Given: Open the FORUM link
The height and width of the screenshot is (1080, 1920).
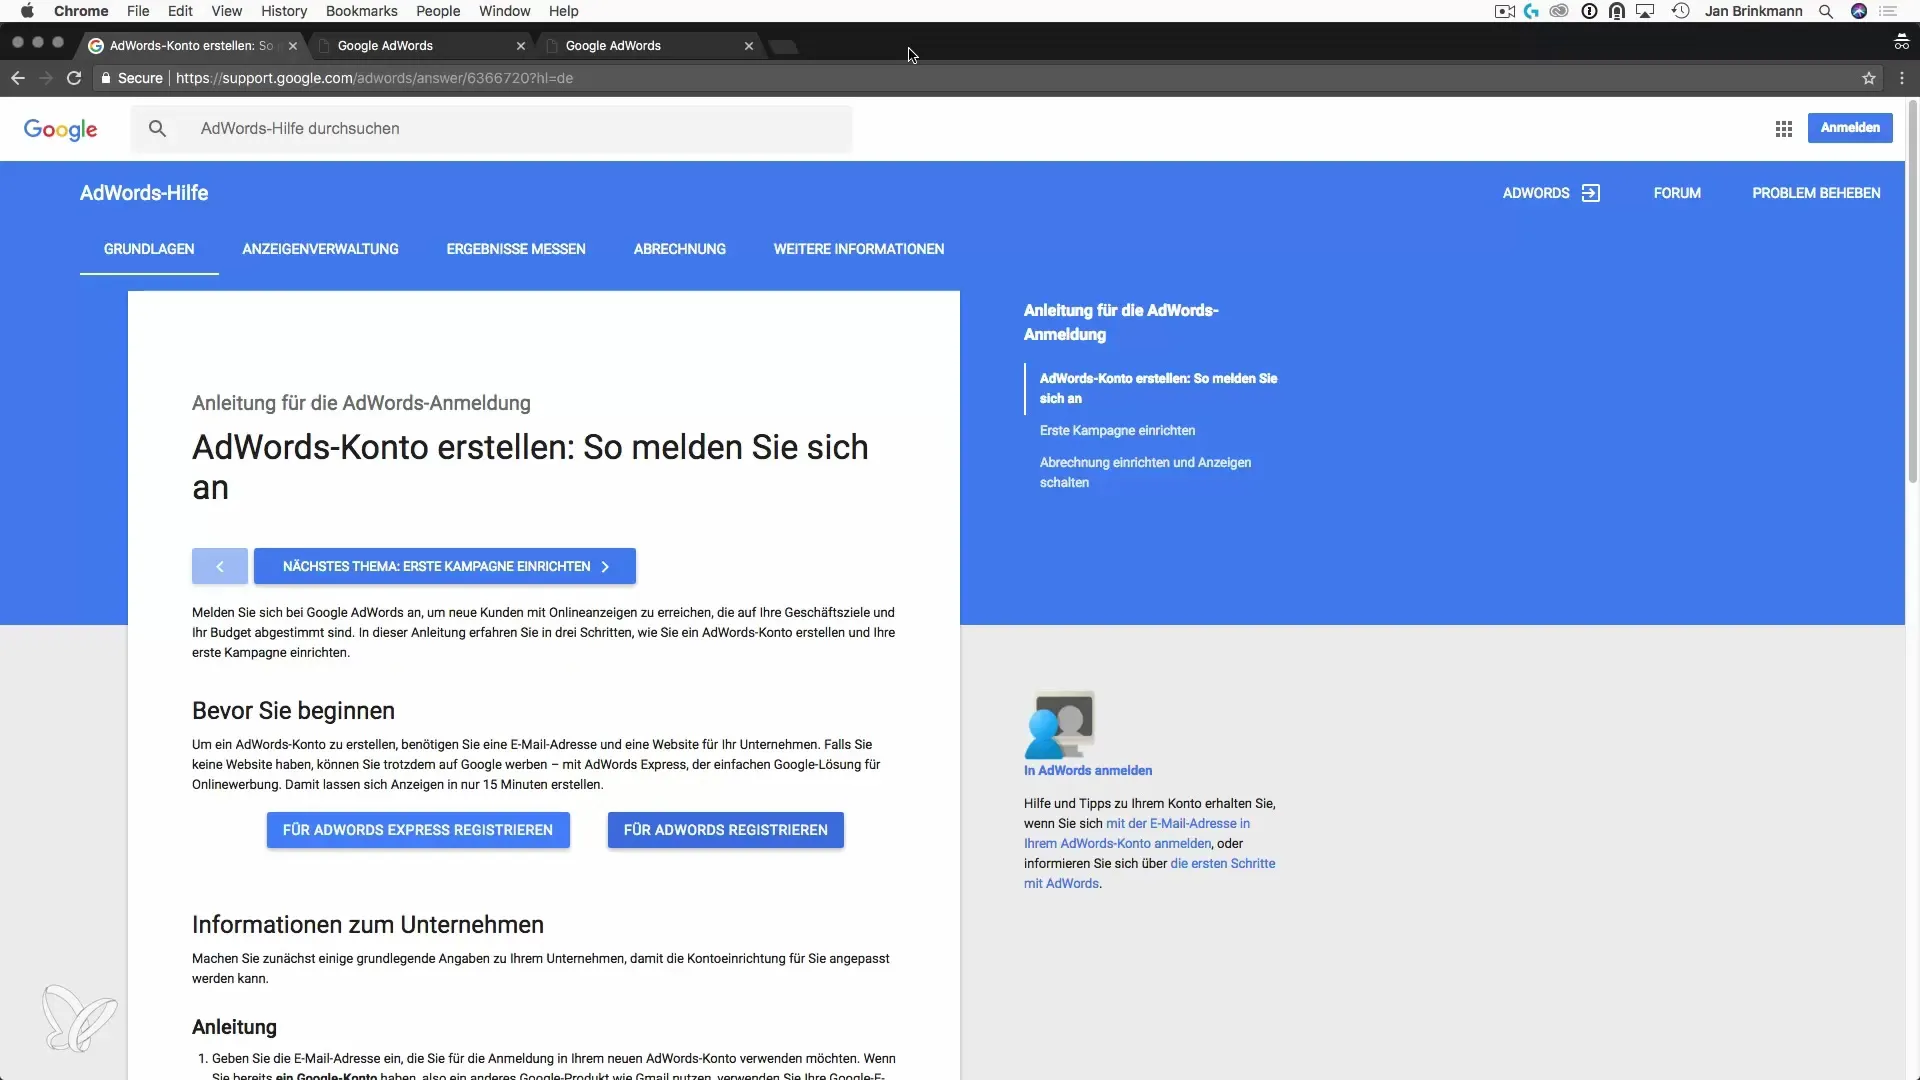Looking at the screenshot, I should pos(1677,193).
